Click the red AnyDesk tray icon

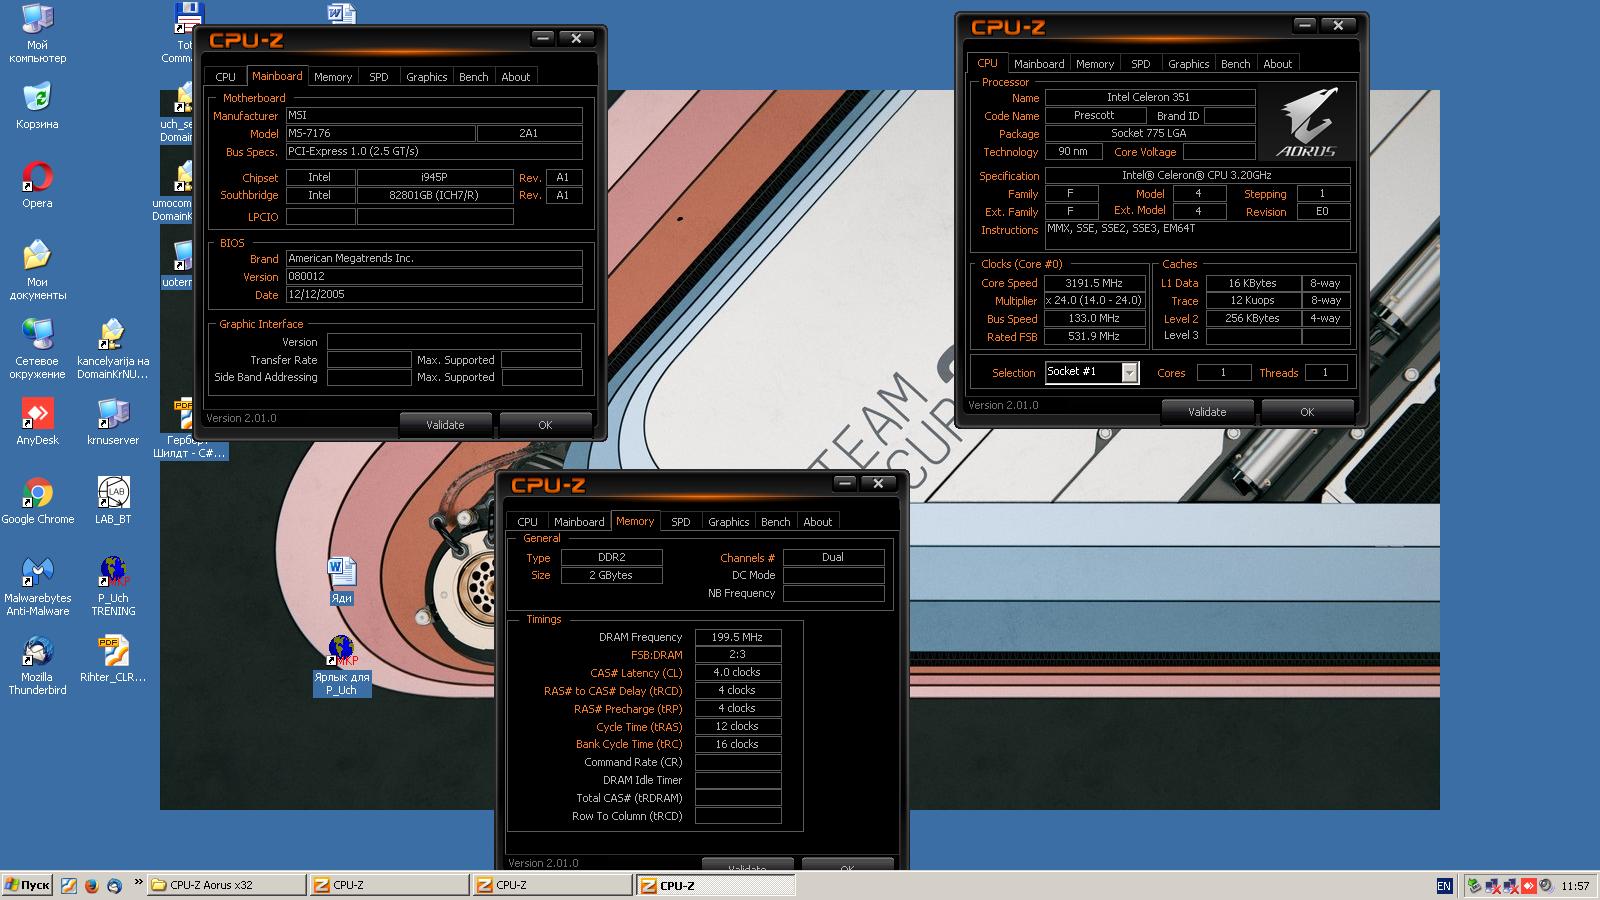[1529, 886]
